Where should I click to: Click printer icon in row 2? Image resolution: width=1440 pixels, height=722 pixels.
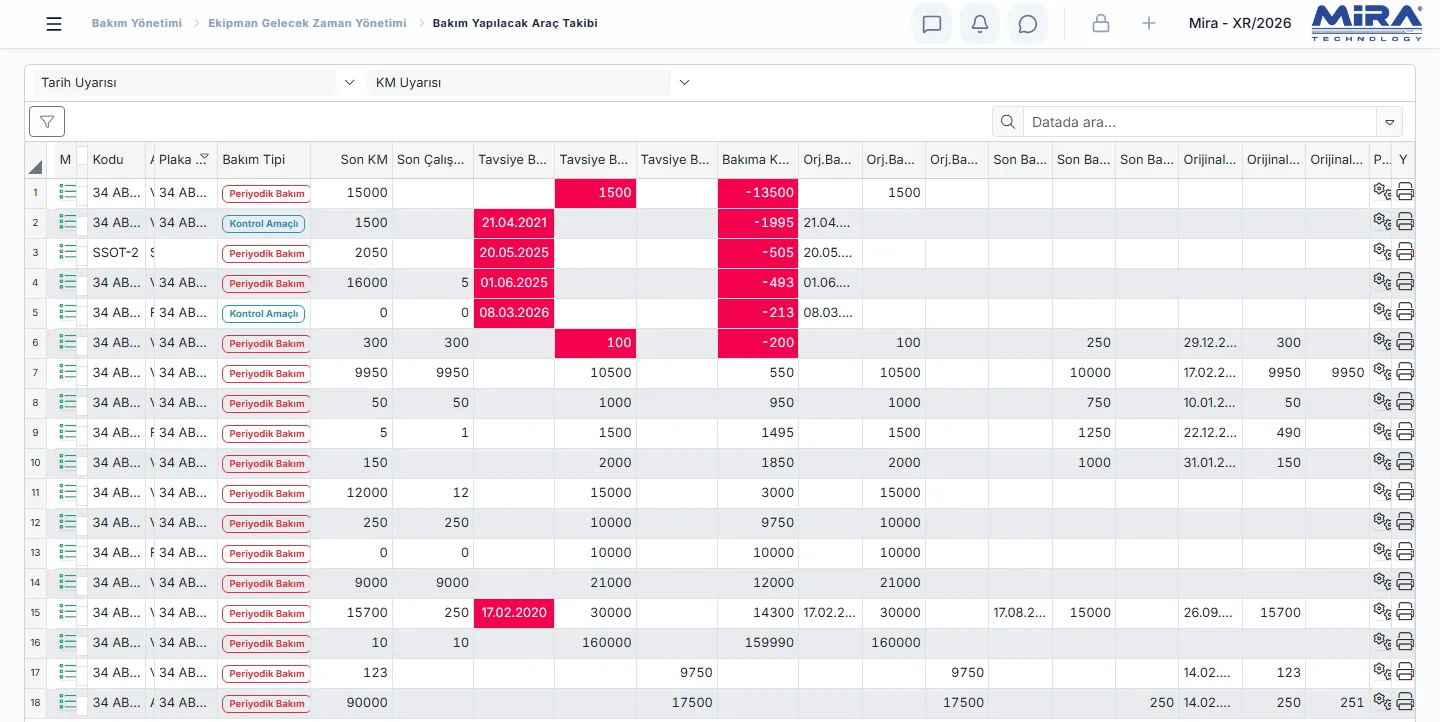coord(1405,222)
